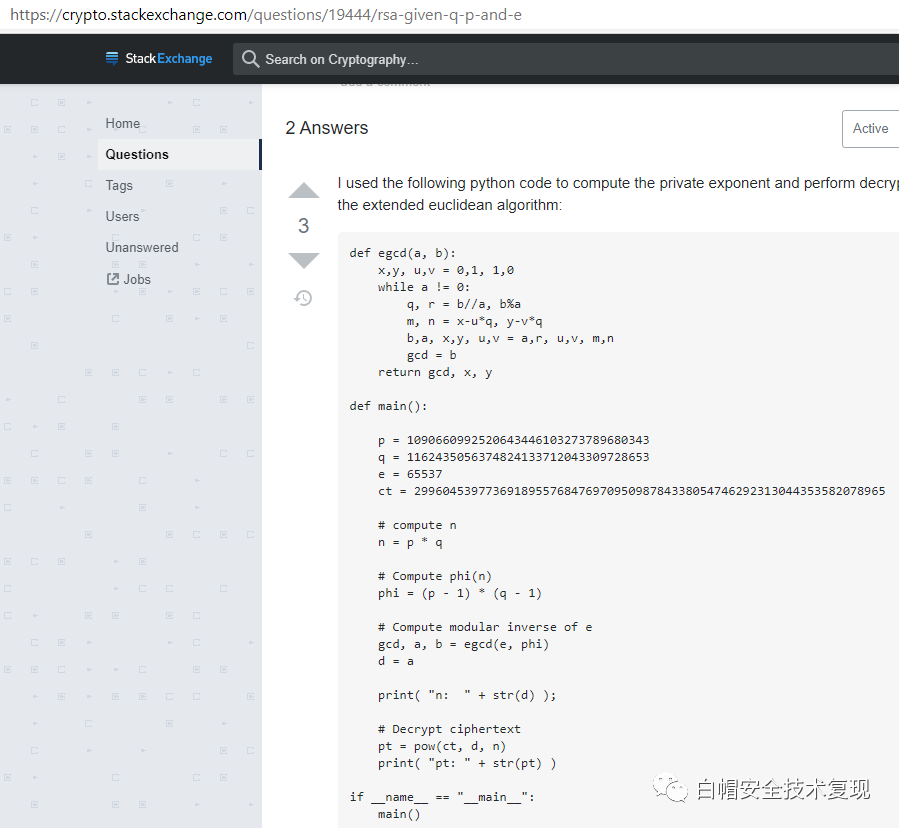899x828 pixels.
Task: Open the Tags page from the sidebar
Action: [x=119, y=185]
